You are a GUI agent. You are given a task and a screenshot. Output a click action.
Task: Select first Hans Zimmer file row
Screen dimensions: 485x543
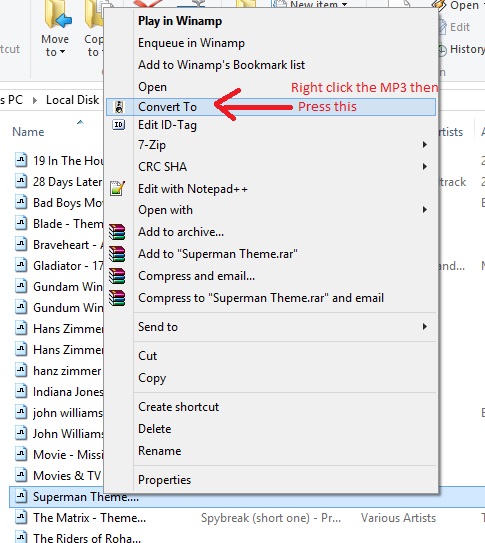point(59,329)
